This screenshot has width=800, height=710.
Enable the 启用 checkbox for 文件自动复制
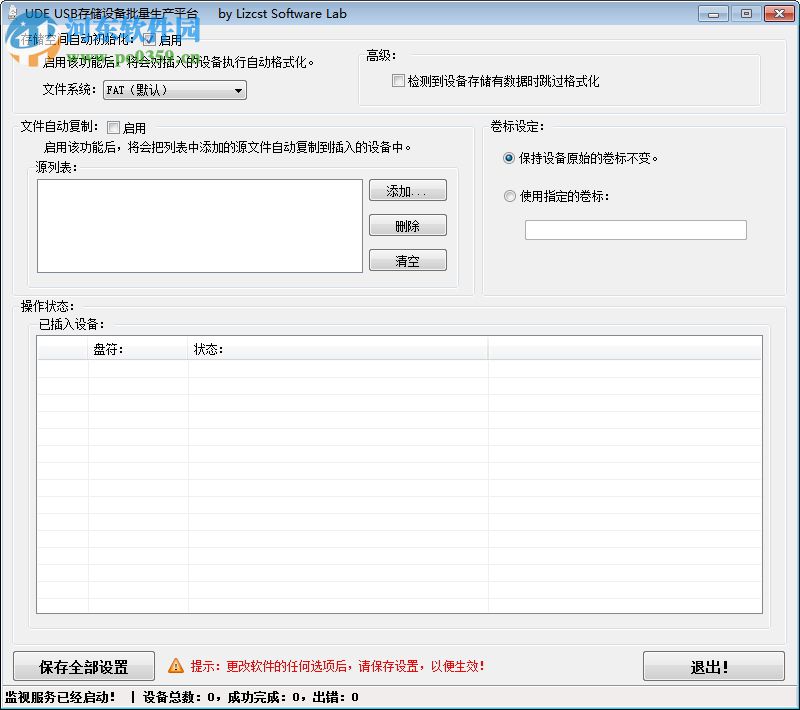coord(113,127)
